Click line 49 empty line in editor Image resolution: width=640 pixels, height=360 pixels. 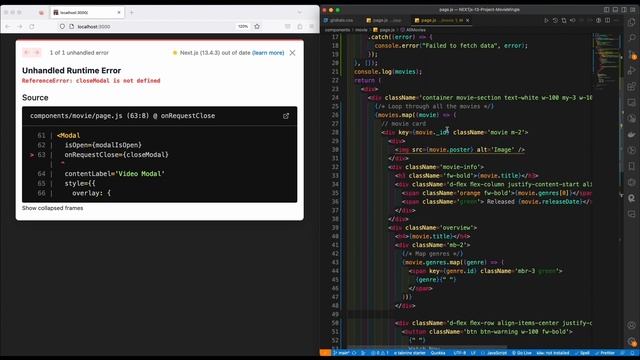pos(469,314)
